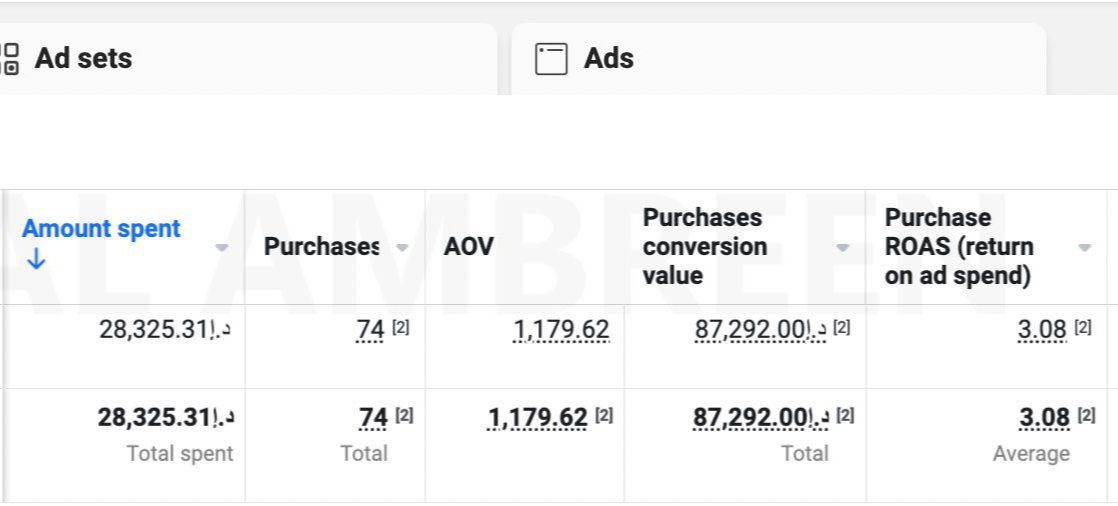Expand the Purchases column dropdown arrow
This screenshot has width=1118, height=506.
click(x=402, y=247)
